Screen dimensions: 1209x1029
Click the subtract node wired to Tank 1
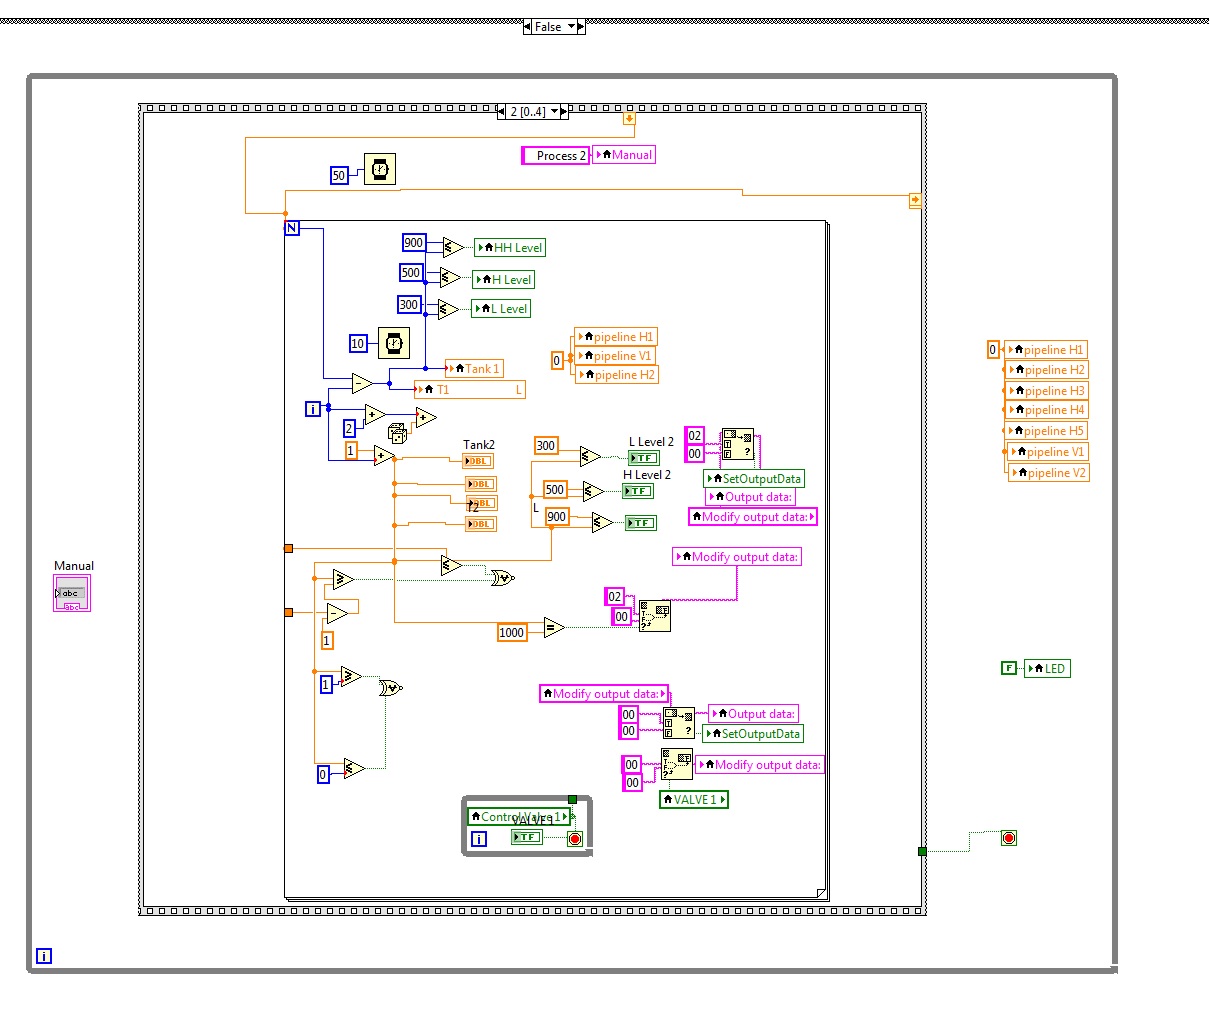click(362, 383)
